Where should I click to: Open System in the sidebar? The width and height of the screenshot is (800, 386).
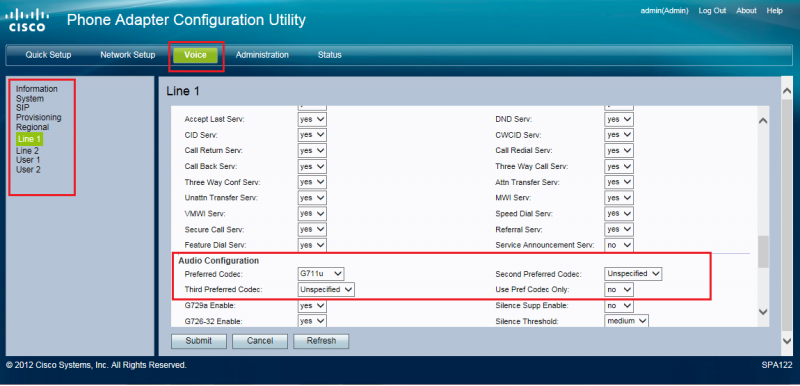tap(30, 99)
